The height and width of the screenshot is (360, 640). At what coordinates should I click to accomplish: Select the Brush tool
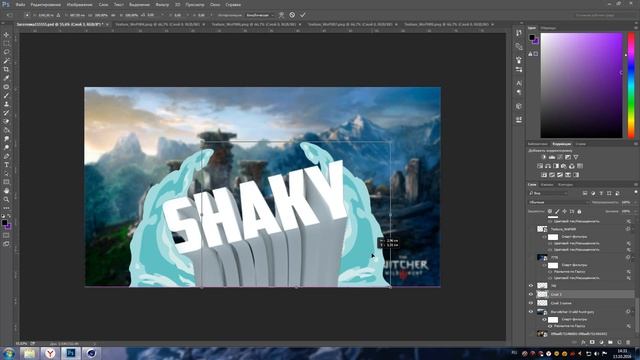(6, 96)
